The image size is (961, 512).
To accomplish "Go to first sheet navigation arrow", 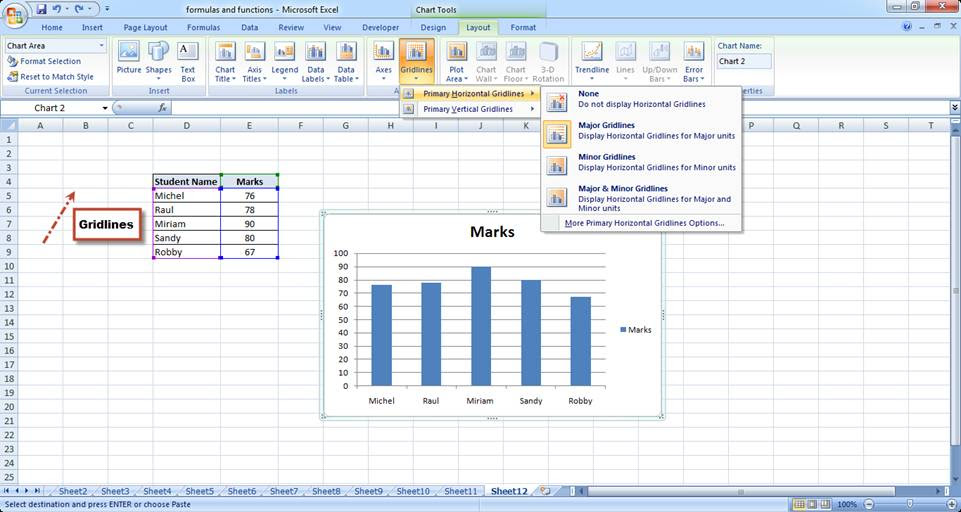I will coord(7,491).
